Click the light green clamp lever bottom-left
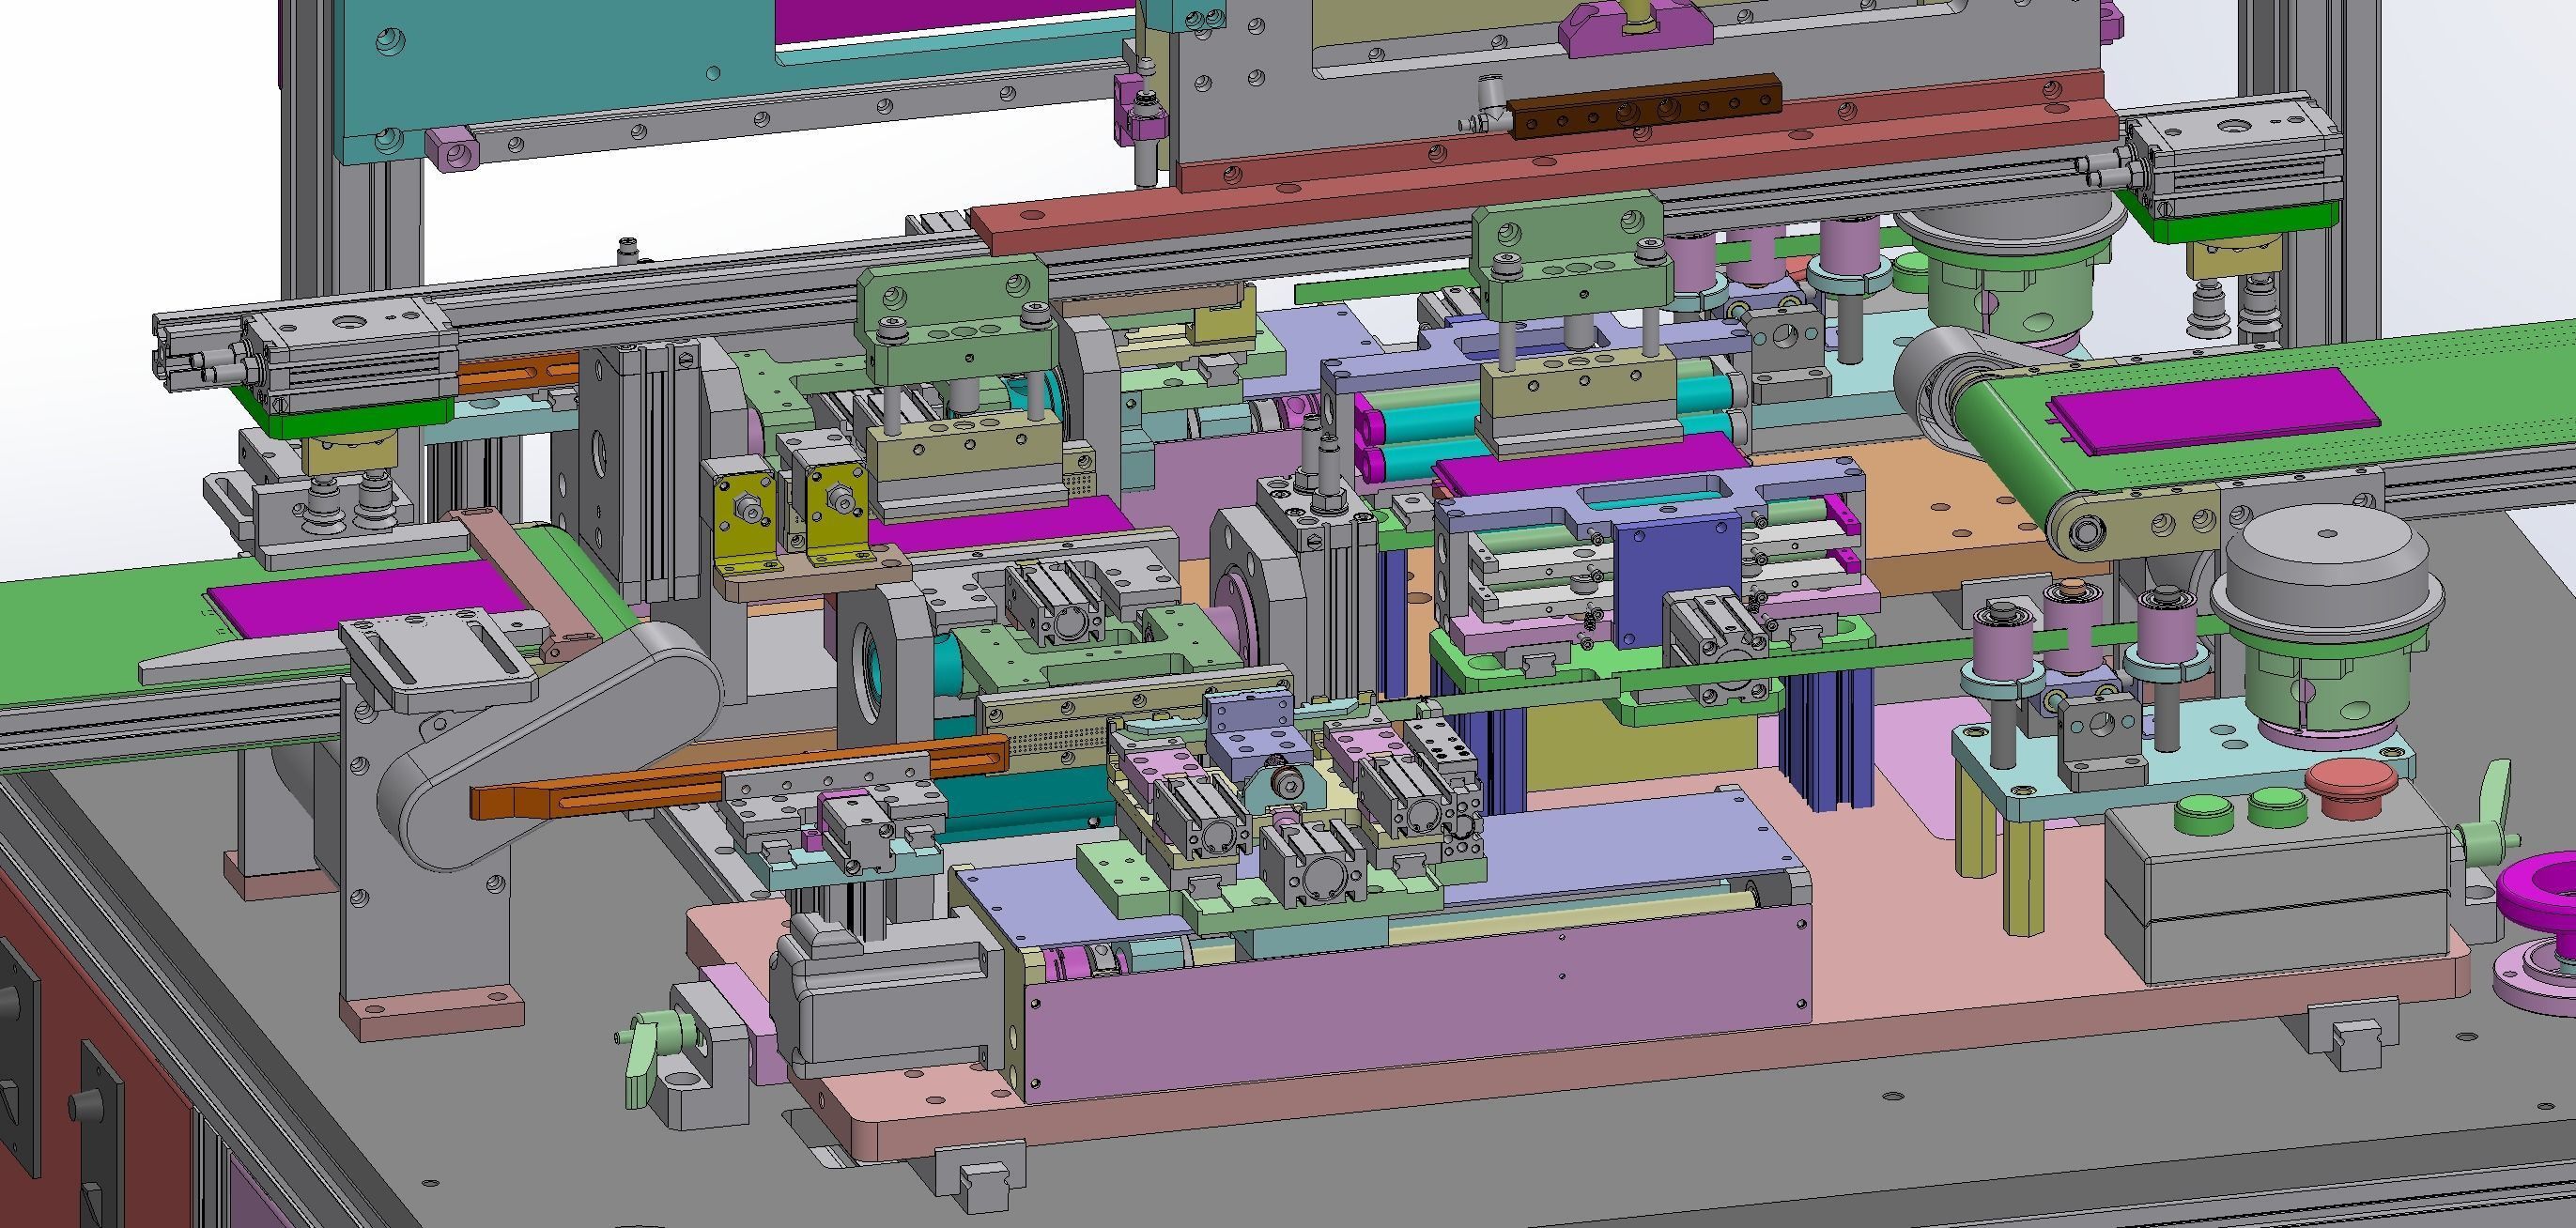The width and height of the screenshot is (2576, 1228). (643, 1057)
